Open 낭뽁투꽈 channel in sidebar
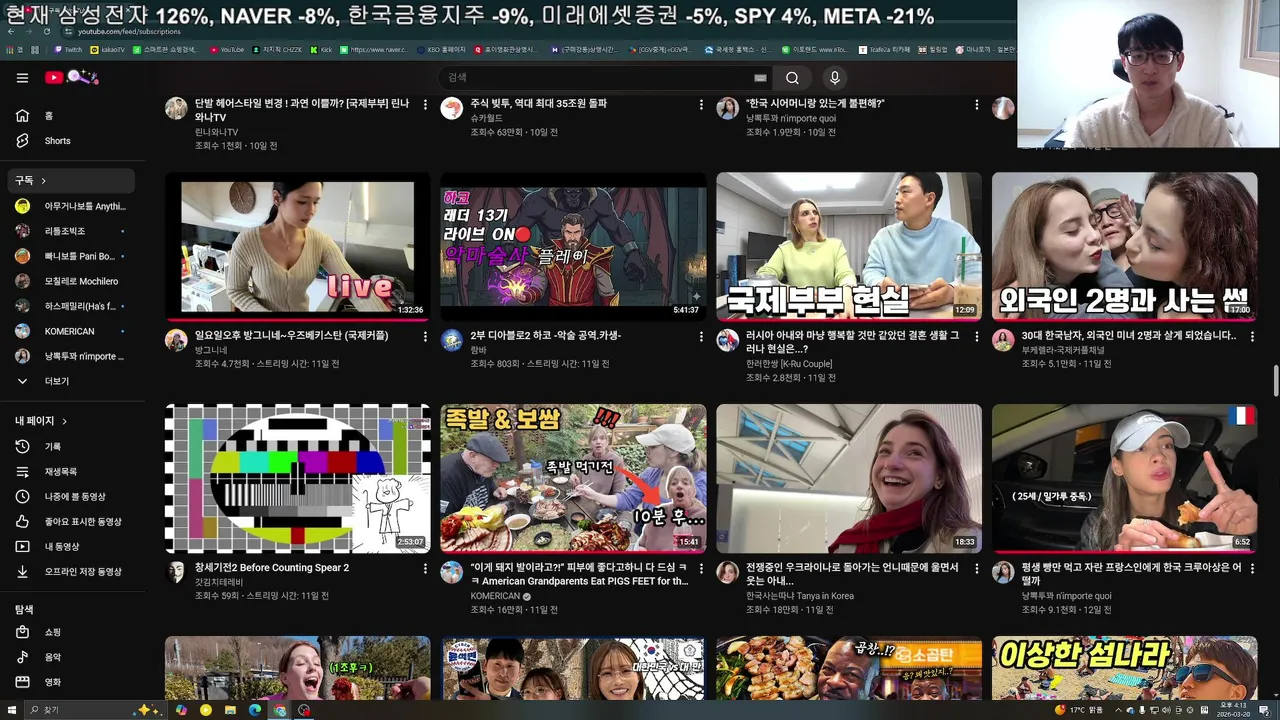 (x=72, y=356)
